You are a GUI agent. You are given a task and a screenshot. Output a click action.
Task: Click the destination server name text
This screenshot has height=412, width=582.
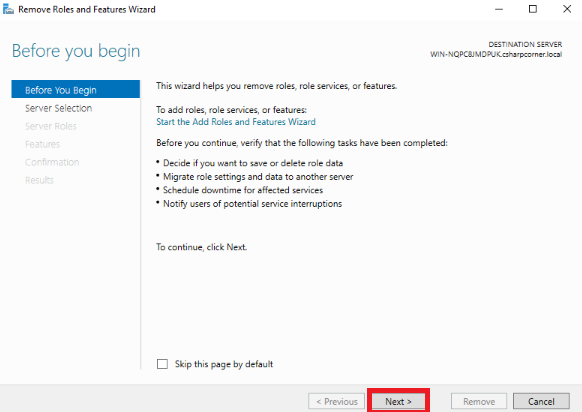click(x=496, y=54)
